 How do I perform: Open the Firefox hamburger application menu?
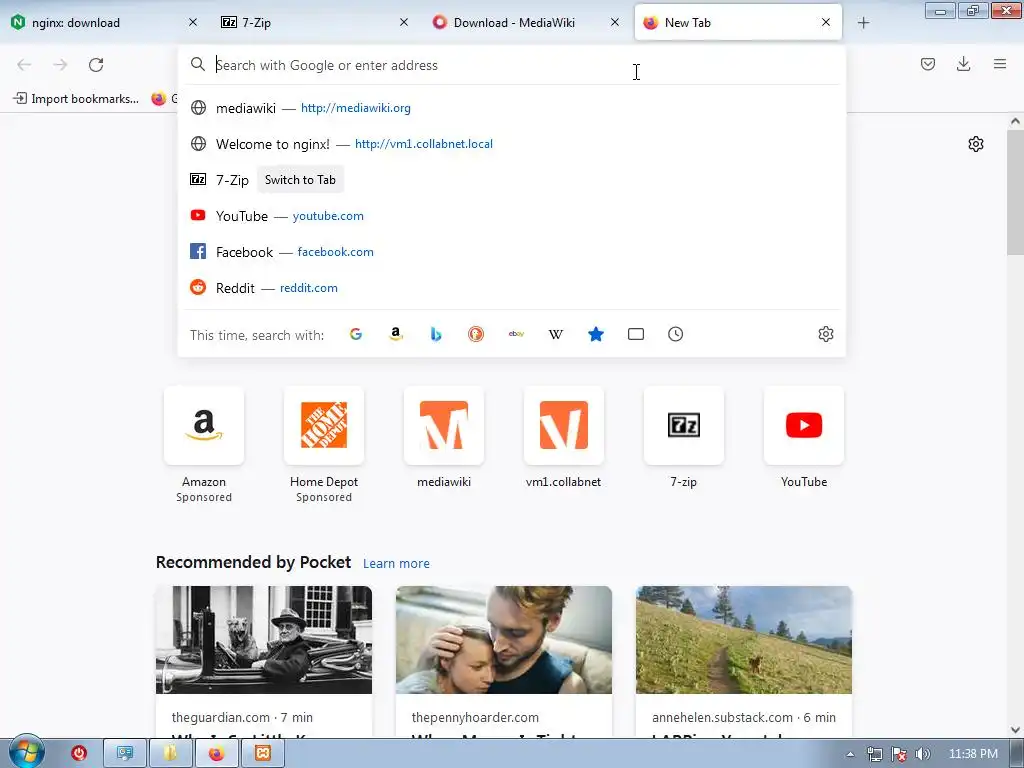point(1000,64)
